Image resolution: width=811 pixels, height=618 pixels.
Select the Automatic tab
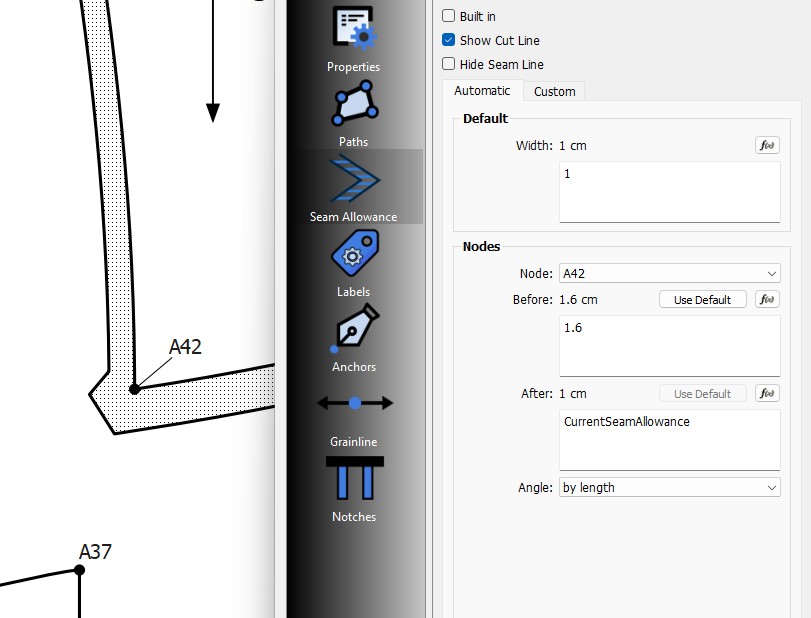pyautogui.click(x=482, y=91)
